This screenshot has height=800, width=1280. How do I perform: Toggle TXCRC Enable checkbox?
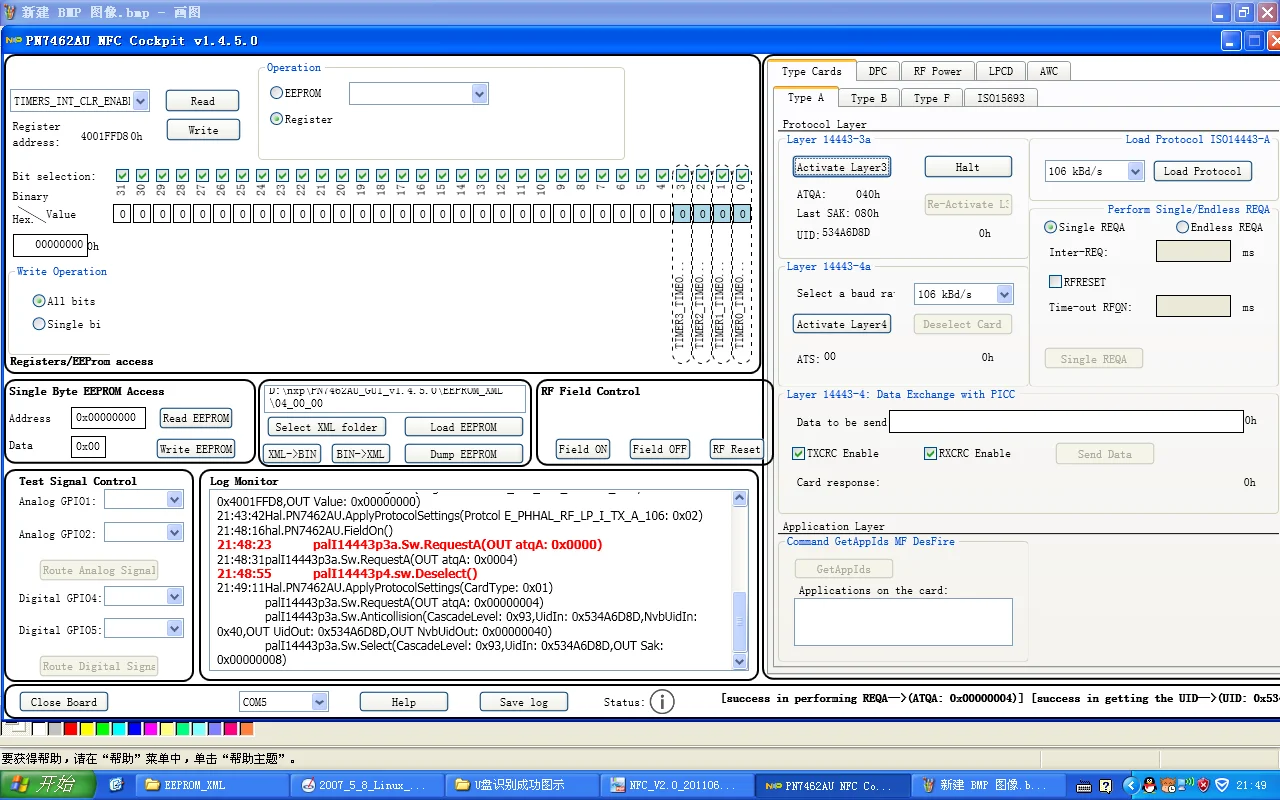coord(799,453)
